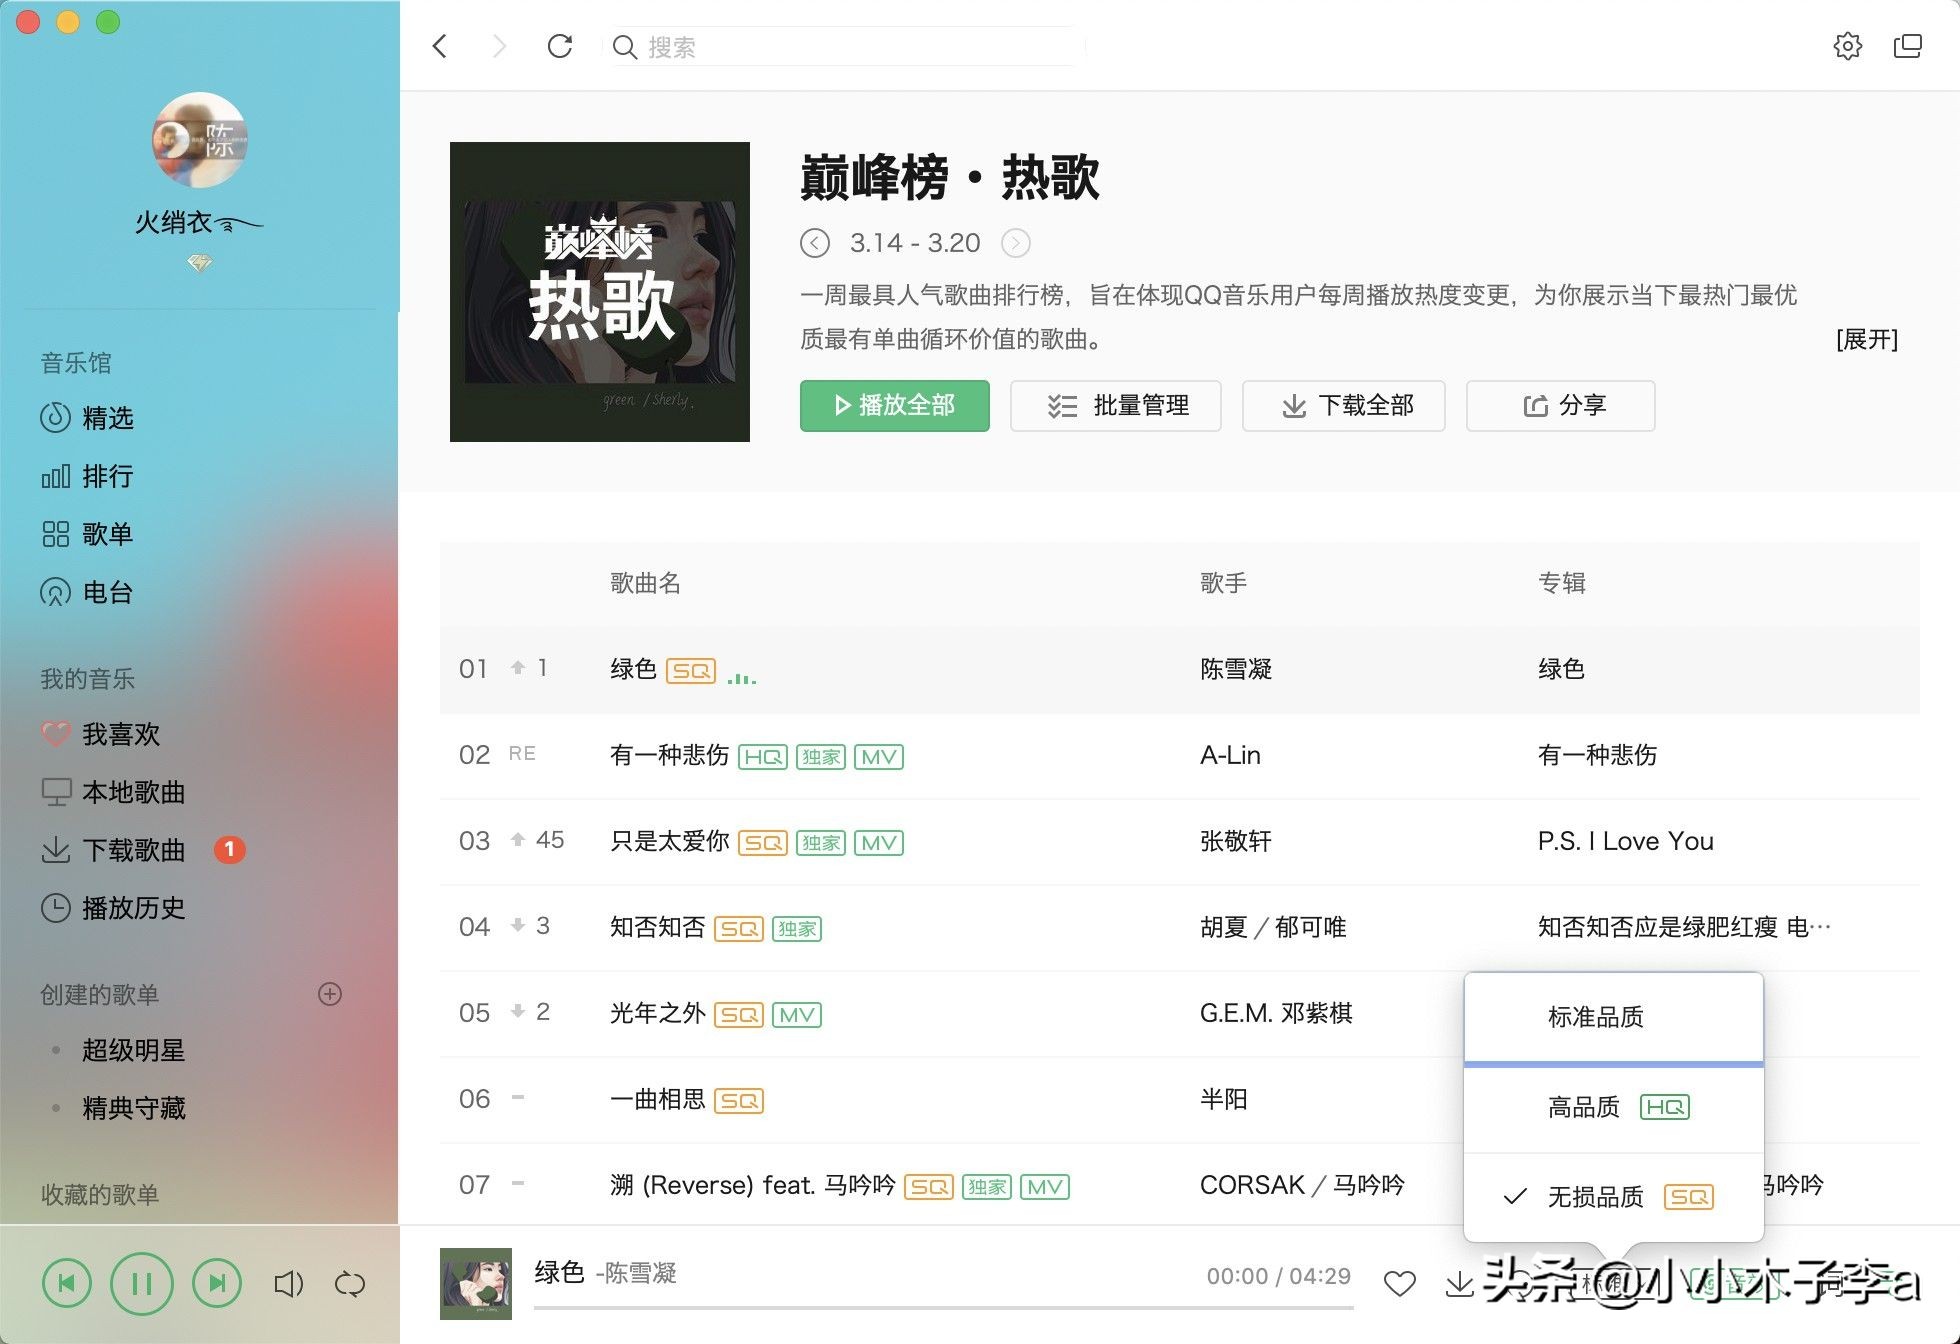Image resolution: width=1960 pixels, height=1344 pixels.
Task: Open 精选 featured music section
Action: [108, 419]
